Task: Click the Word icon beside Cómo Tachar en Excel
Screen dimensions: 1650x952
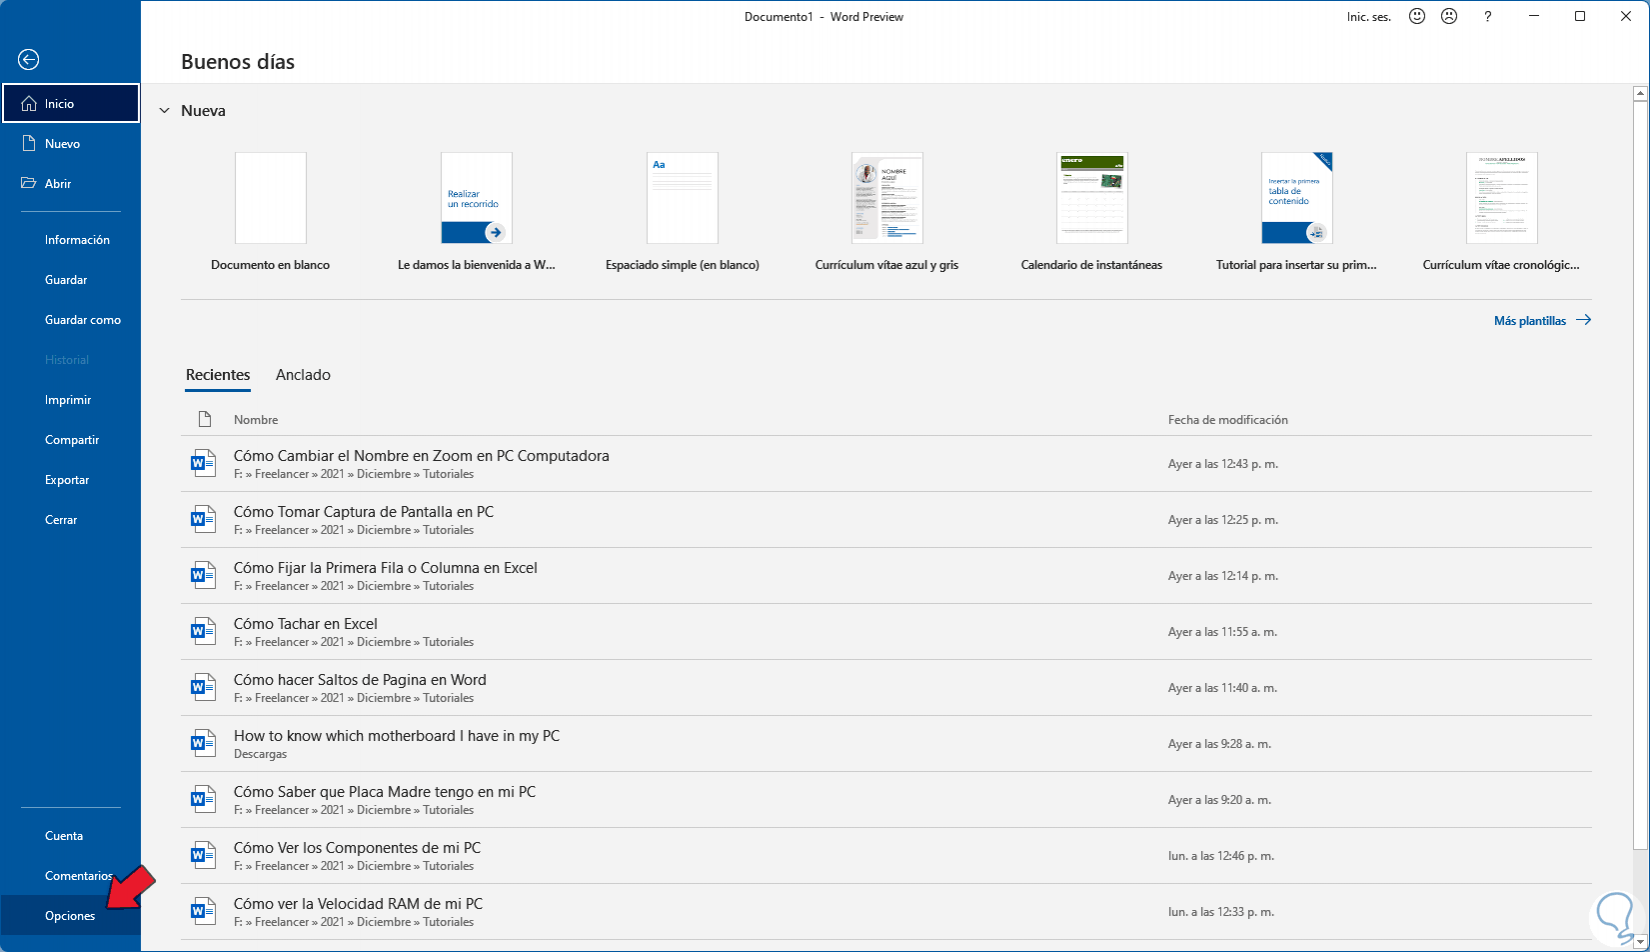Action: pyautogui.click(x=203, y=631)
